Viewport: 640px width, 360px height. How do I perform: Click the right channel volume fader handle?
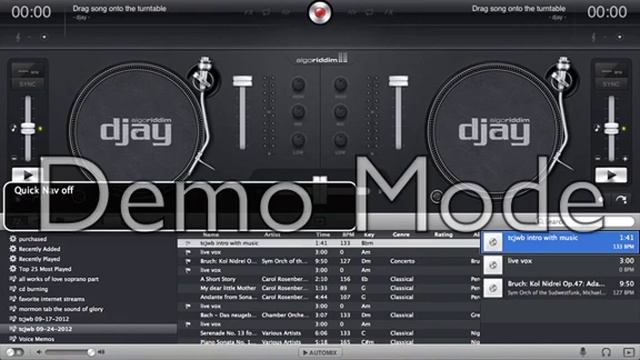coord(398,80)
